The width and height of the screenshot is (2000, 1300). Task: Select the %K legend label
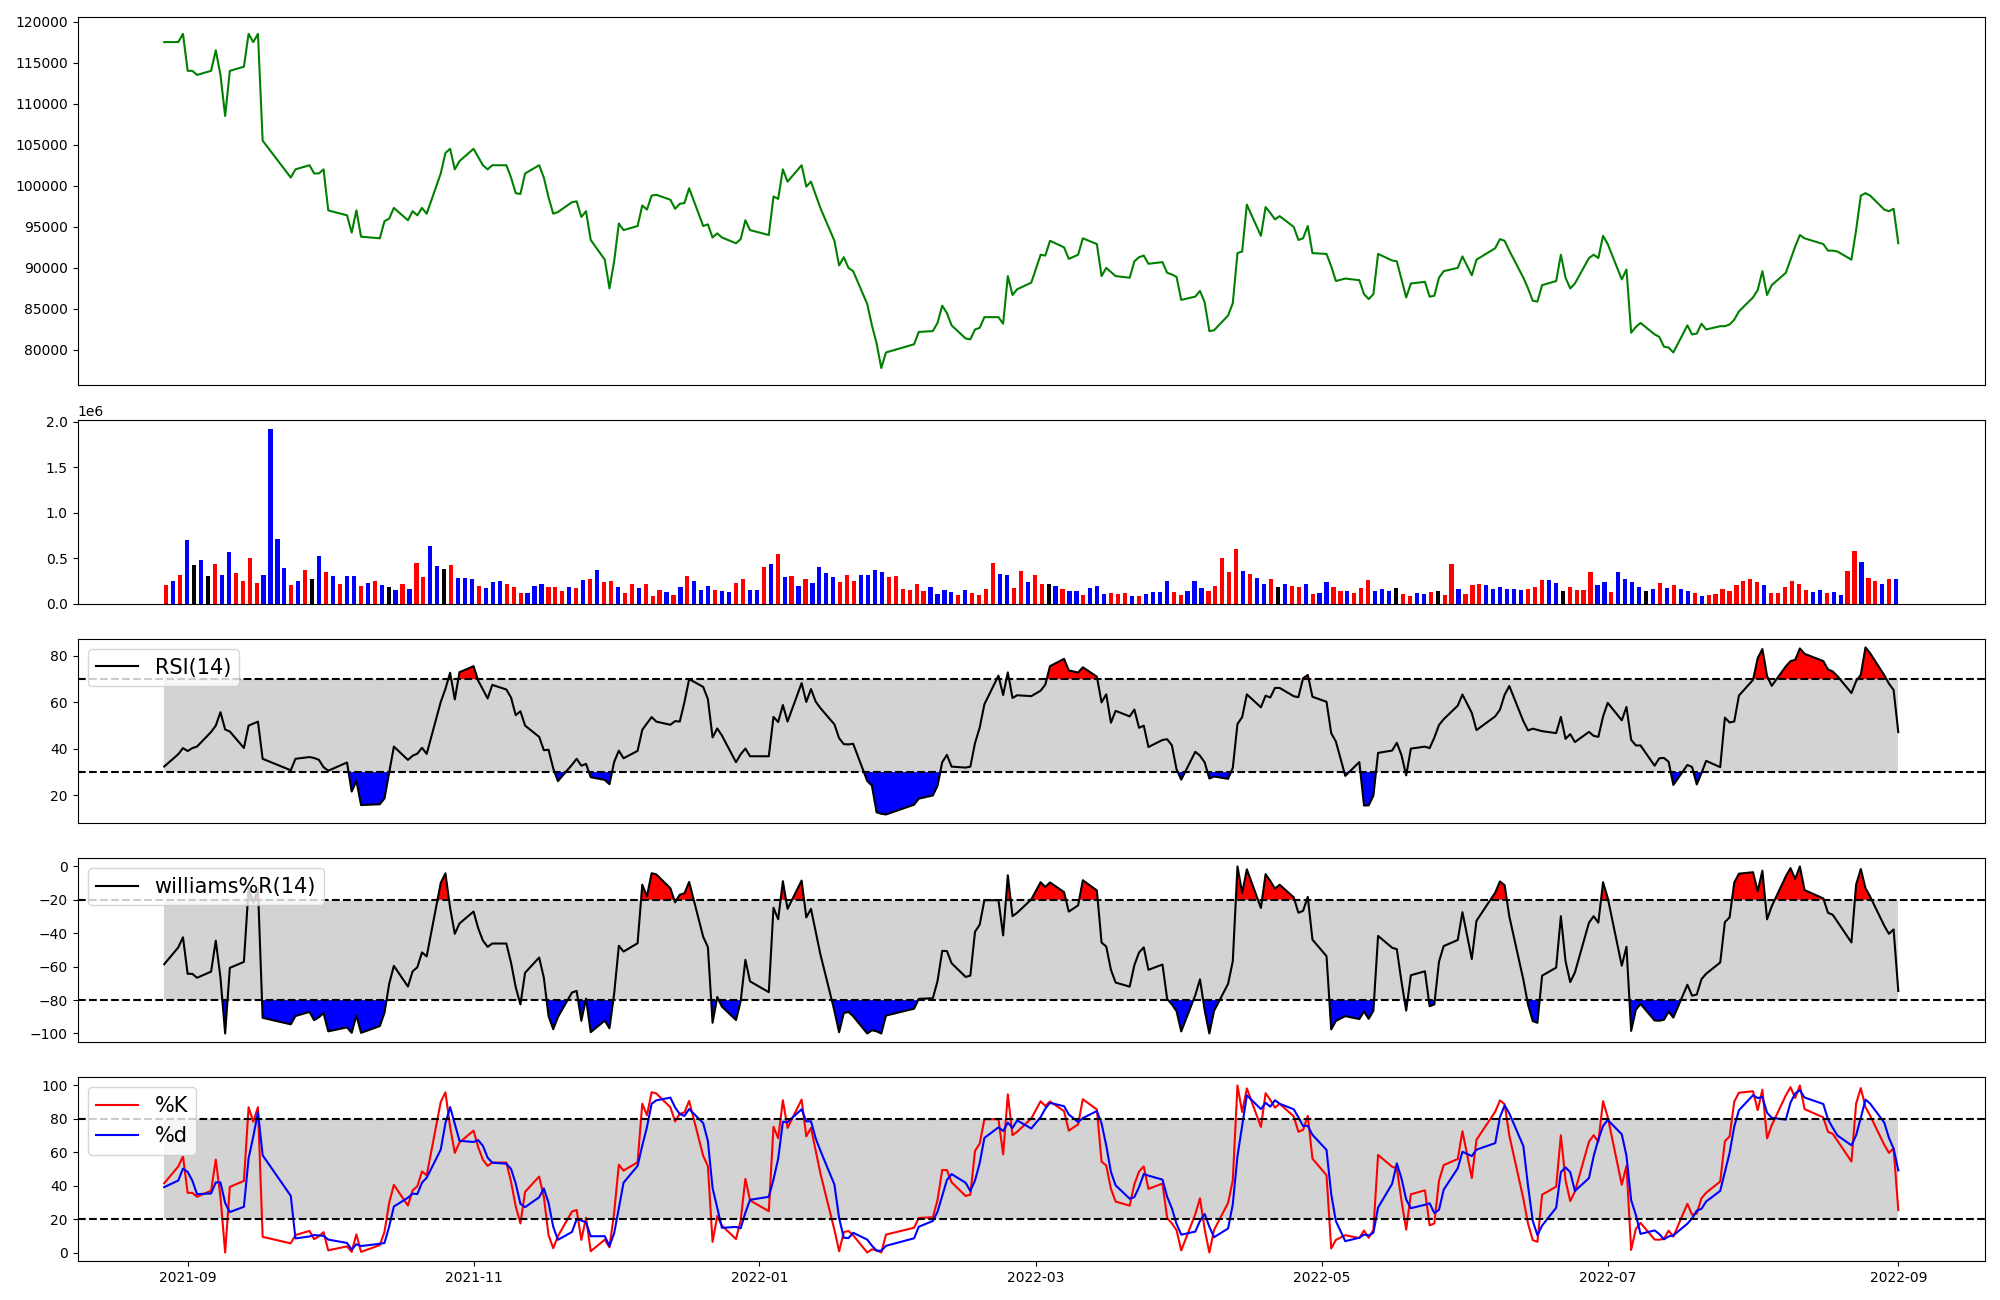(x=171, y=1105)
